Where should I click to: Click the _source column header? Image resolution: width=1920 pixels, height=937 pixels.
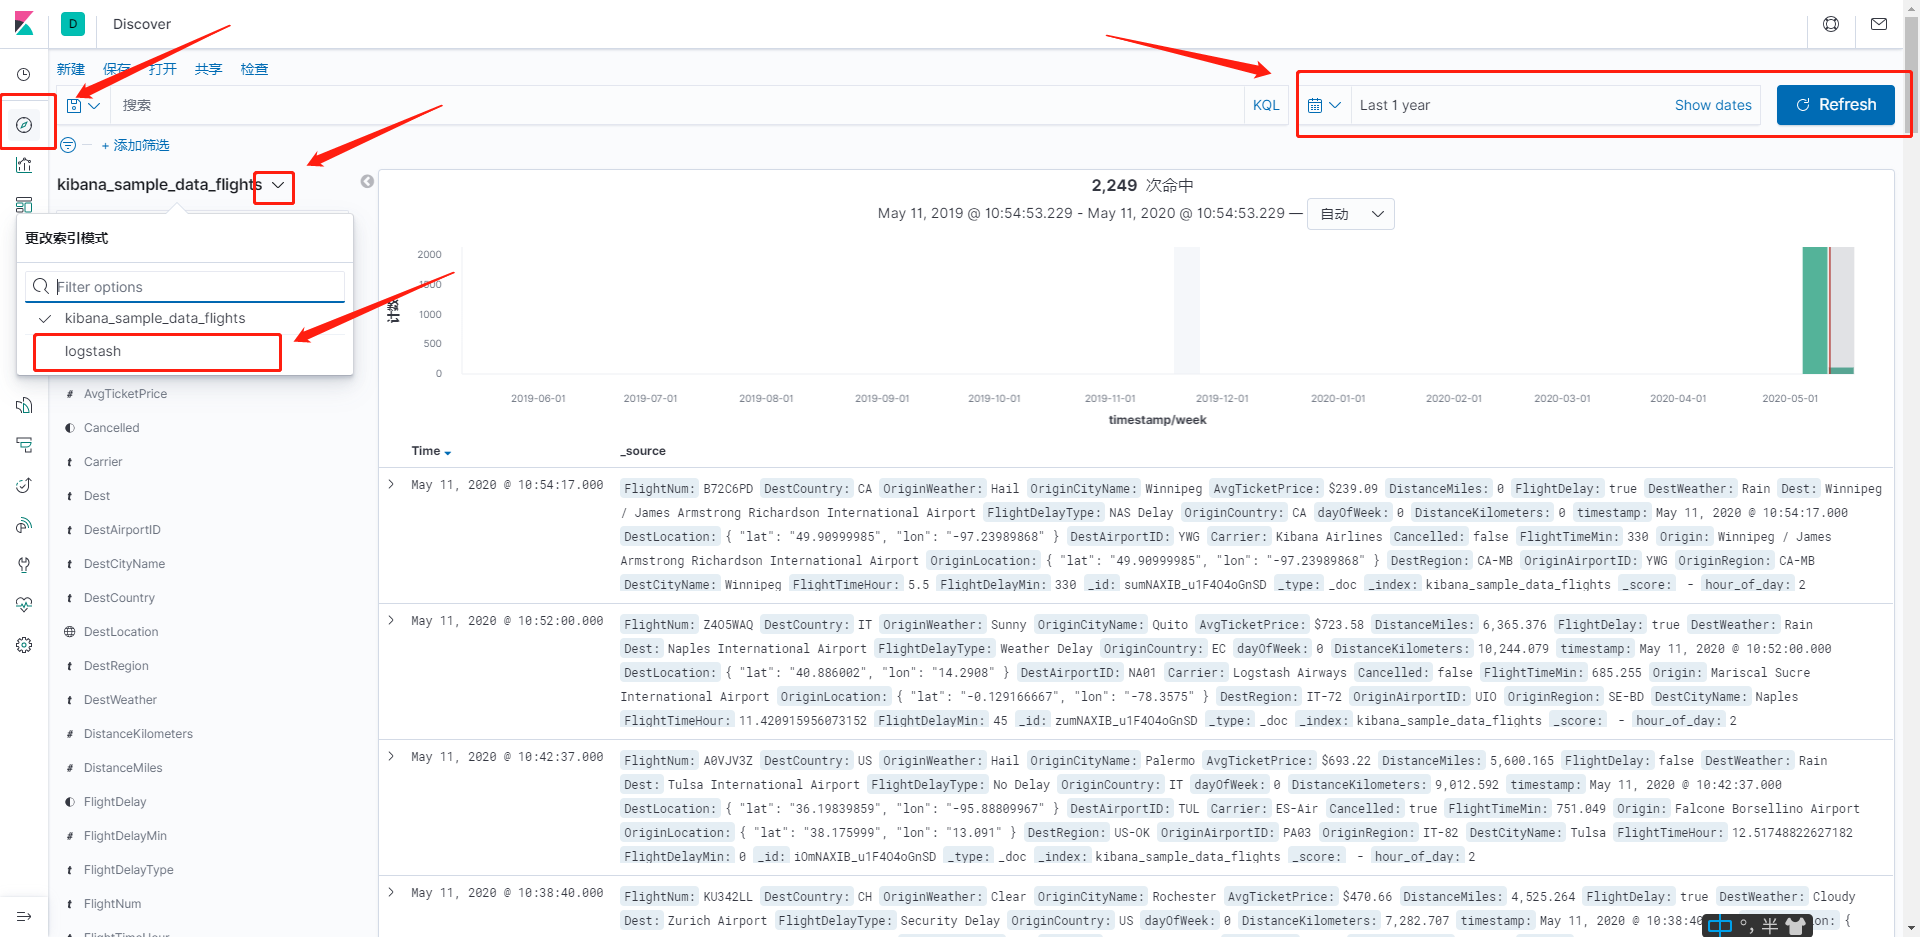point(643,451)
